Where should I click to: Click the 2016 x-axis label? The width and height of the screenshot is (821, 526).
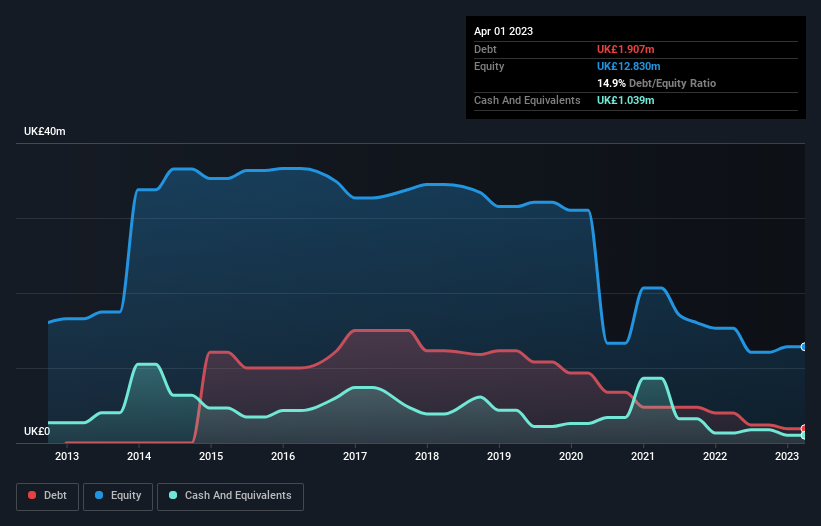[x=283, y=456]
